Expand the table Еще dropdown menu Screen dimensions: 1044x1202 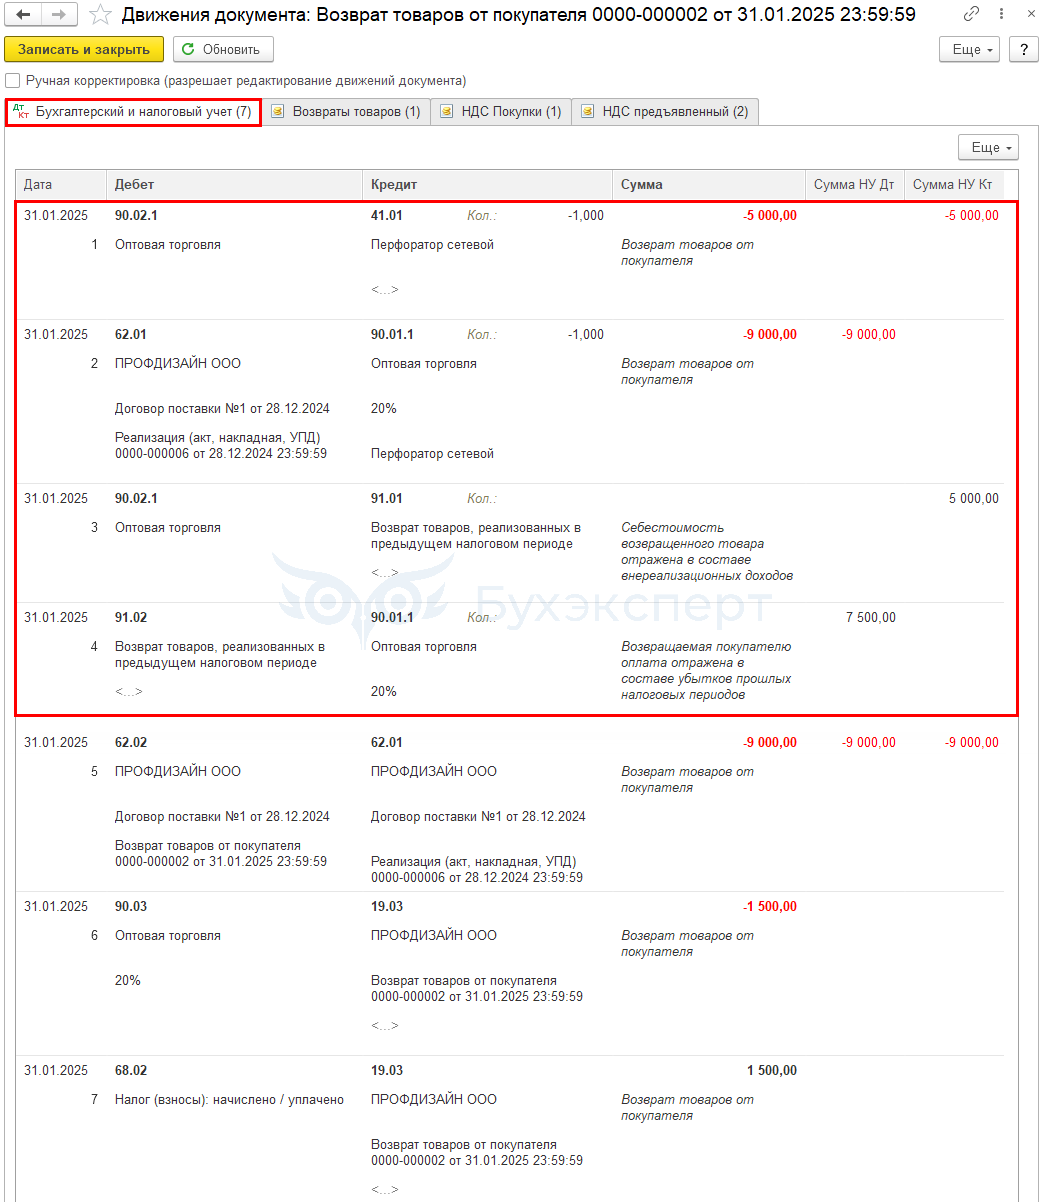pos(988,148)
